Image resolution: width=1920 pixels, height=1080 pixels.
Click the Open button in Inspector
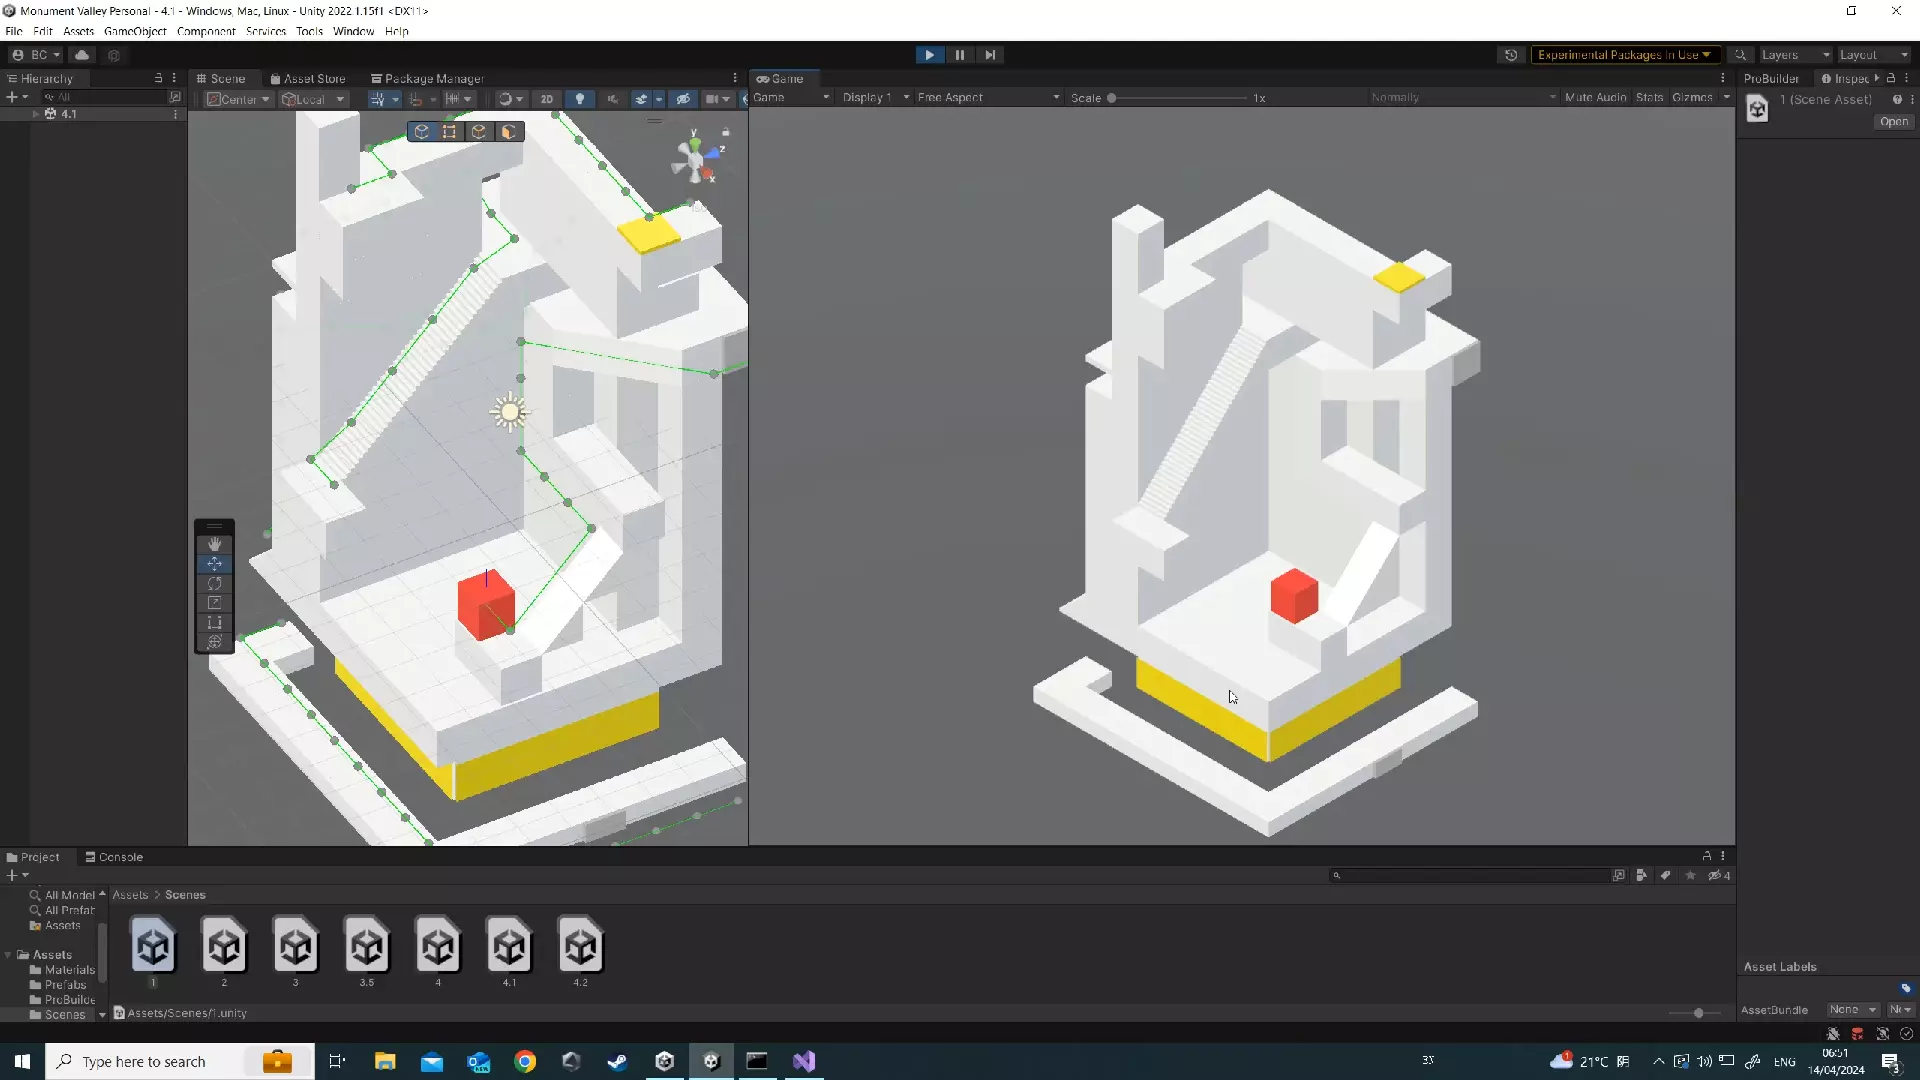tap(1893, 121)
